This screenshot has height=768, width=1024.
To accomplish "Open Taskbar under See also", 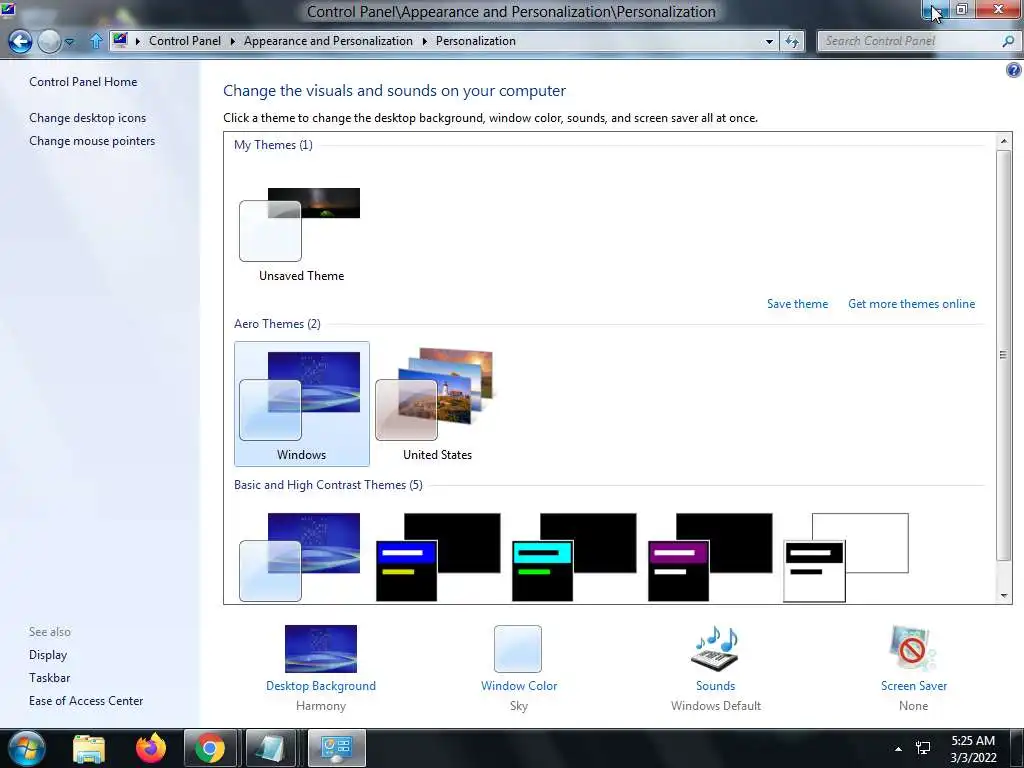I will (x=50, y=678).
